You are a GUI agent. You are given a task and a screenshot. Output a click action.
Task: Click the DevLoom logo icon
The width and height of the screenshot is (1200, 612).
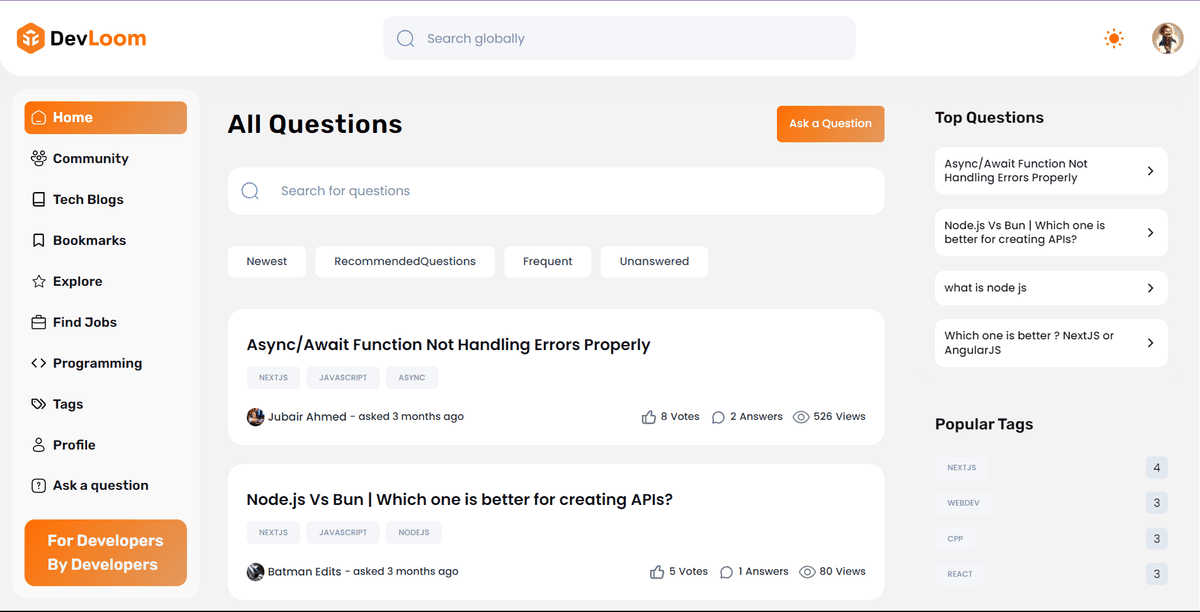31,39
